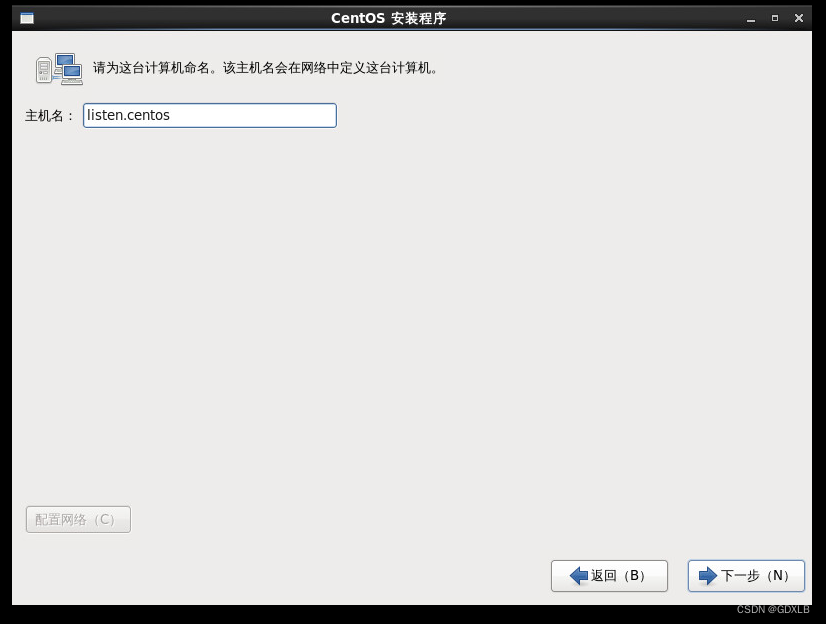This screenshot has height=624, width=826.
Task: Click the CentOS 安装程序 title bar text
Action: tap(389, 17)
